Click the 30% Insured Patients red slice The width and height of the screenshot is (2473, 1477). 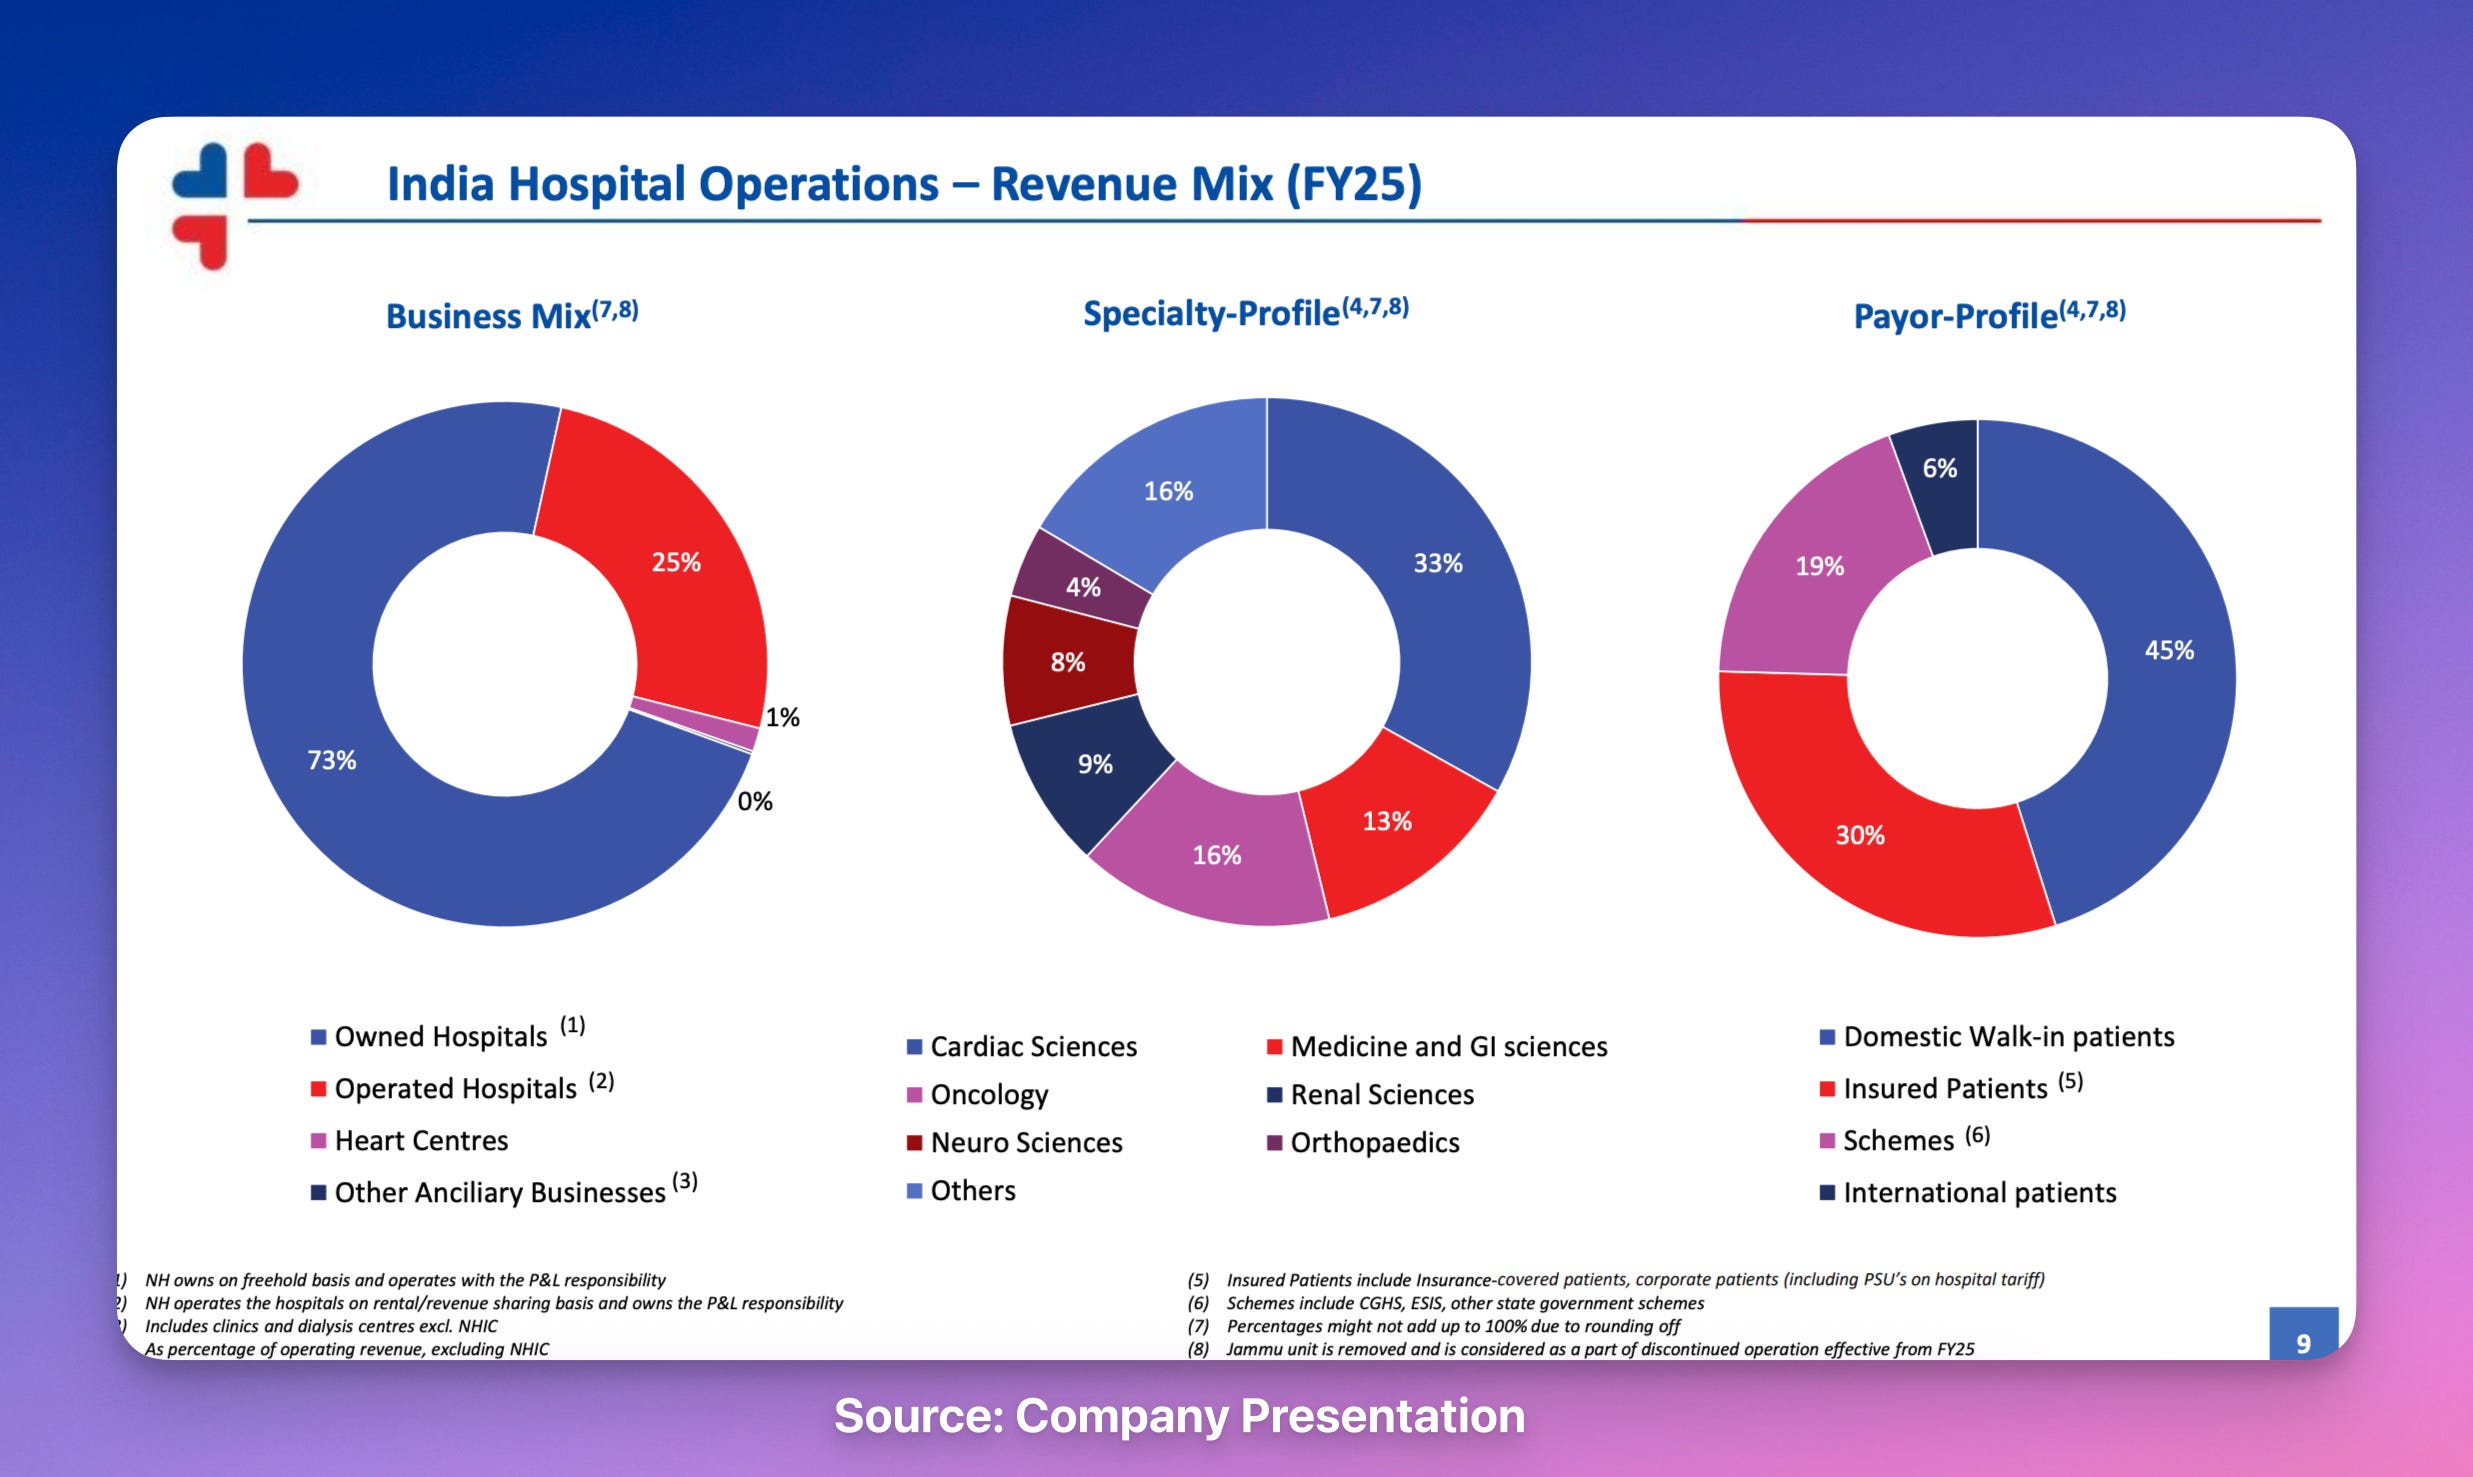(1859, 836)
